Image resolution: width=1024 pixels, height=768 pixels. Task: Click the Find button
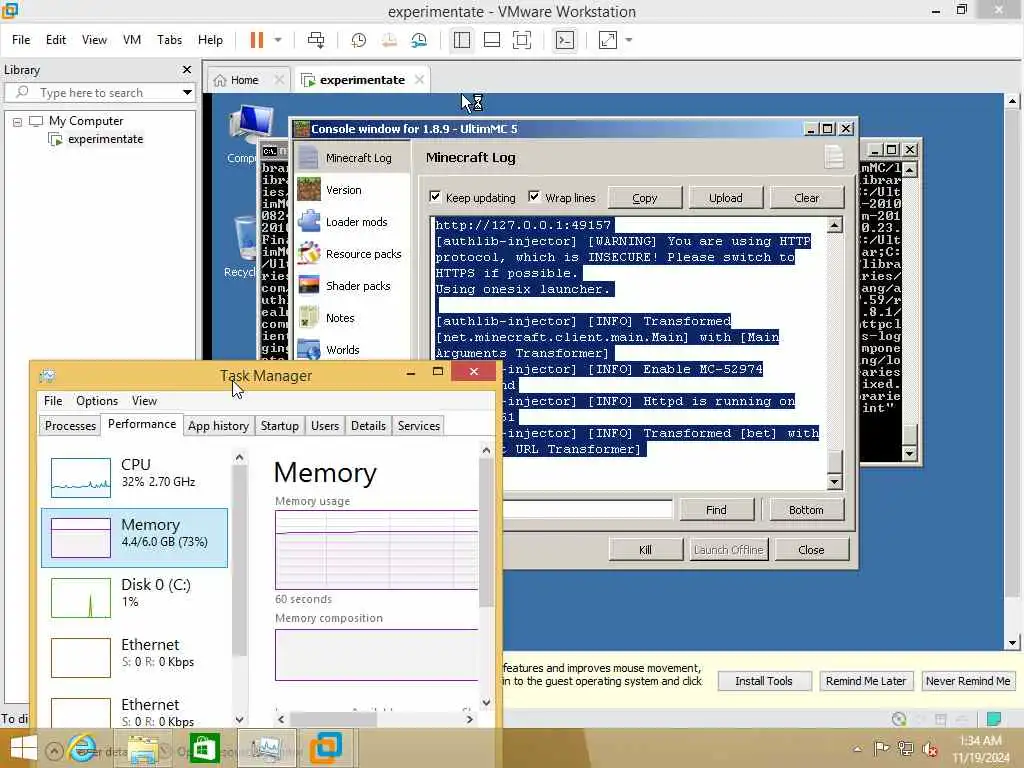point(716,510)
